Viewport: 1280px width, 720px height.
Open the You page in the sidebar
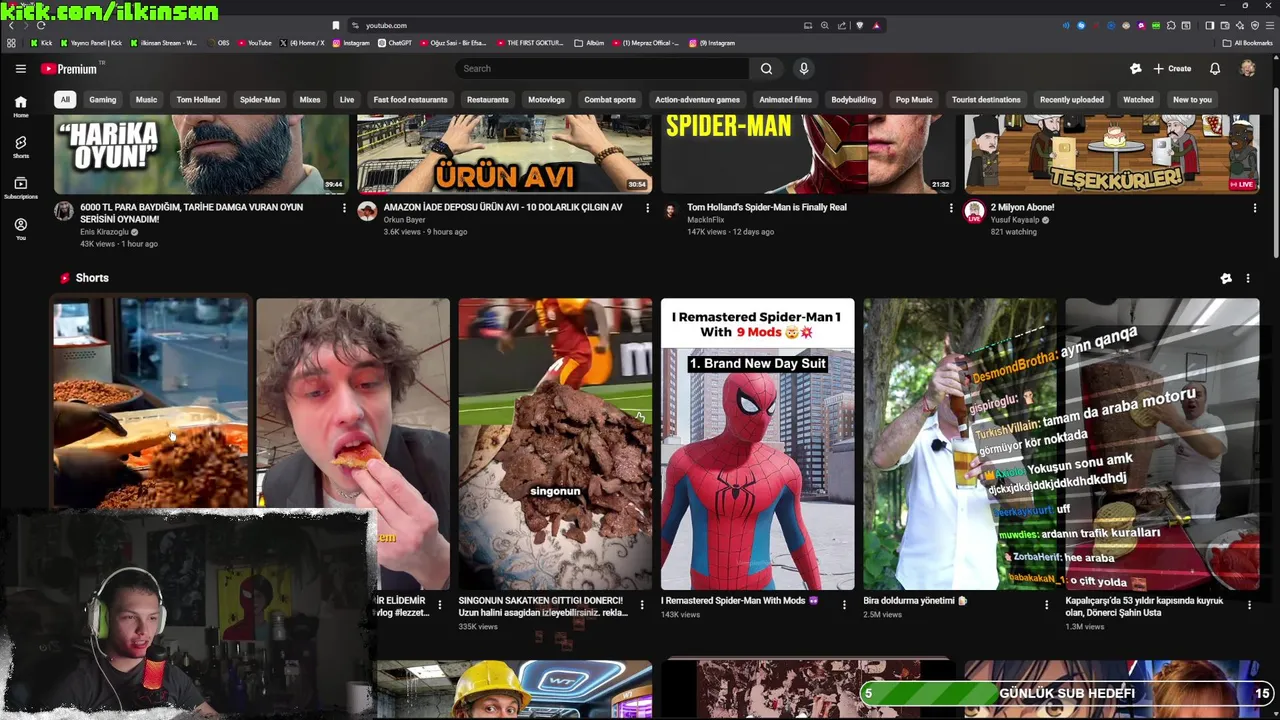coord(20,229)
